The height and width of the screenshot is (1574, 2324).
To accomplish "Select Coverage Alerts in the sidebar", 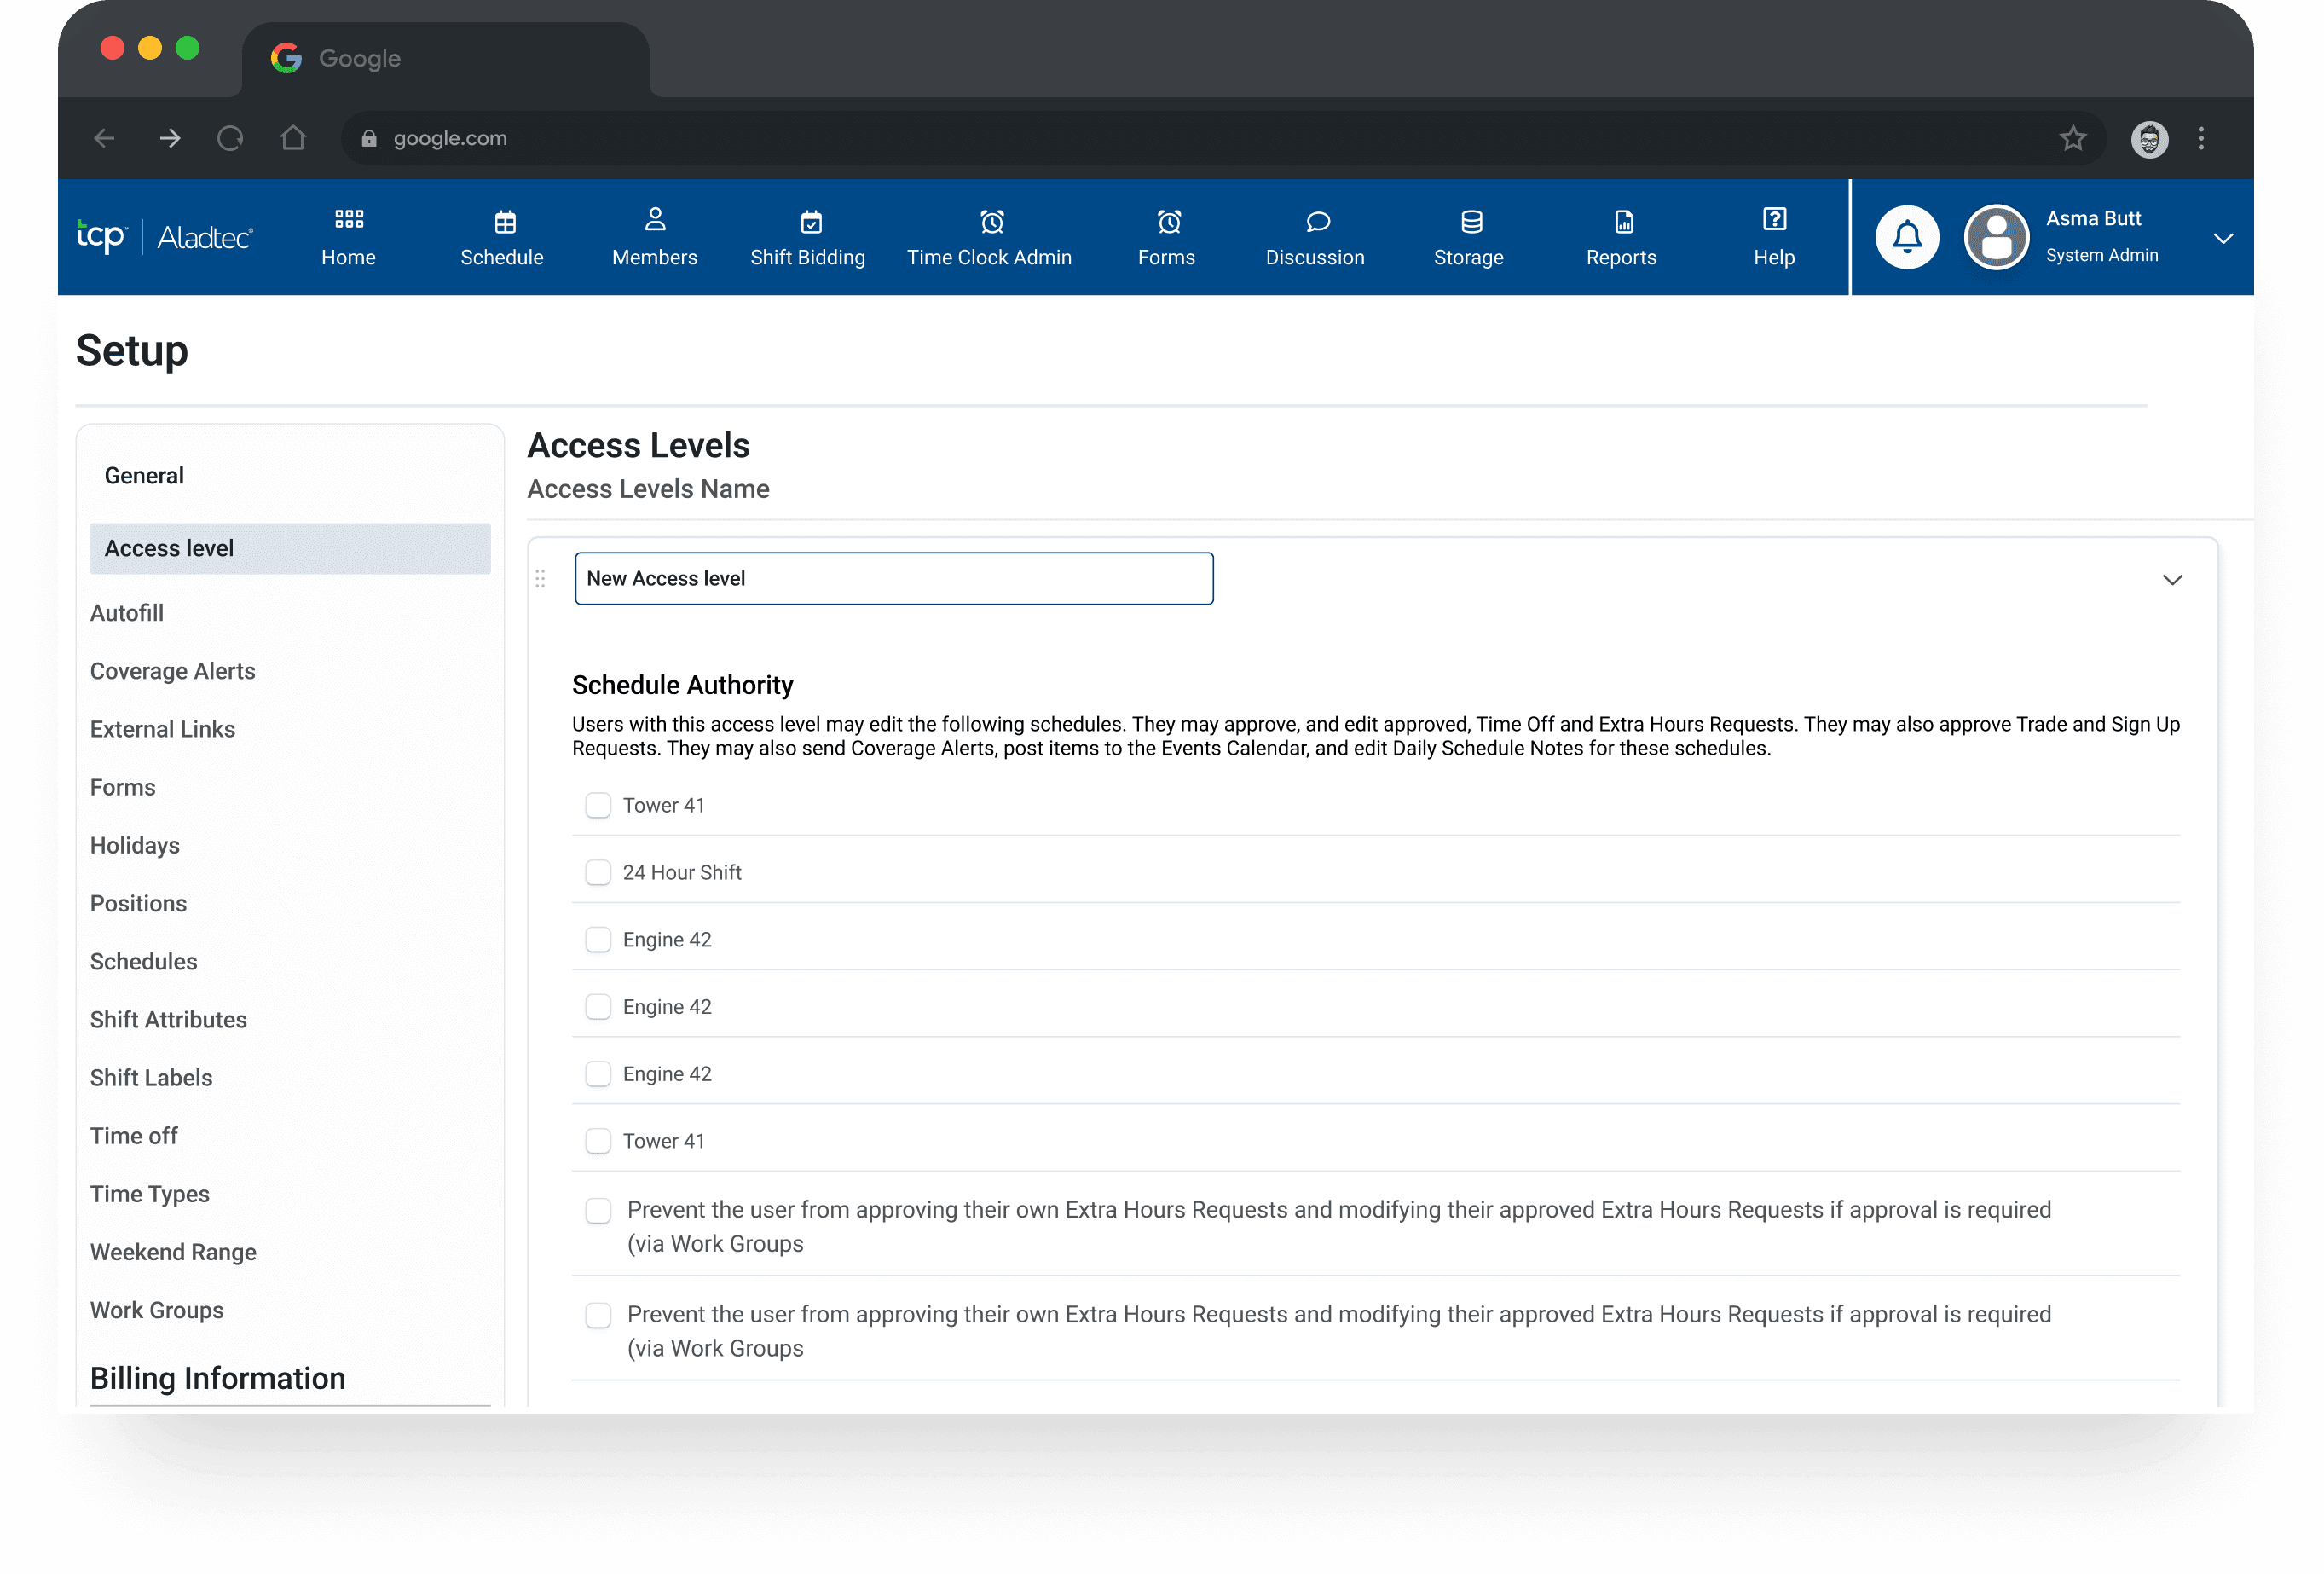I will tap(172, 671).
